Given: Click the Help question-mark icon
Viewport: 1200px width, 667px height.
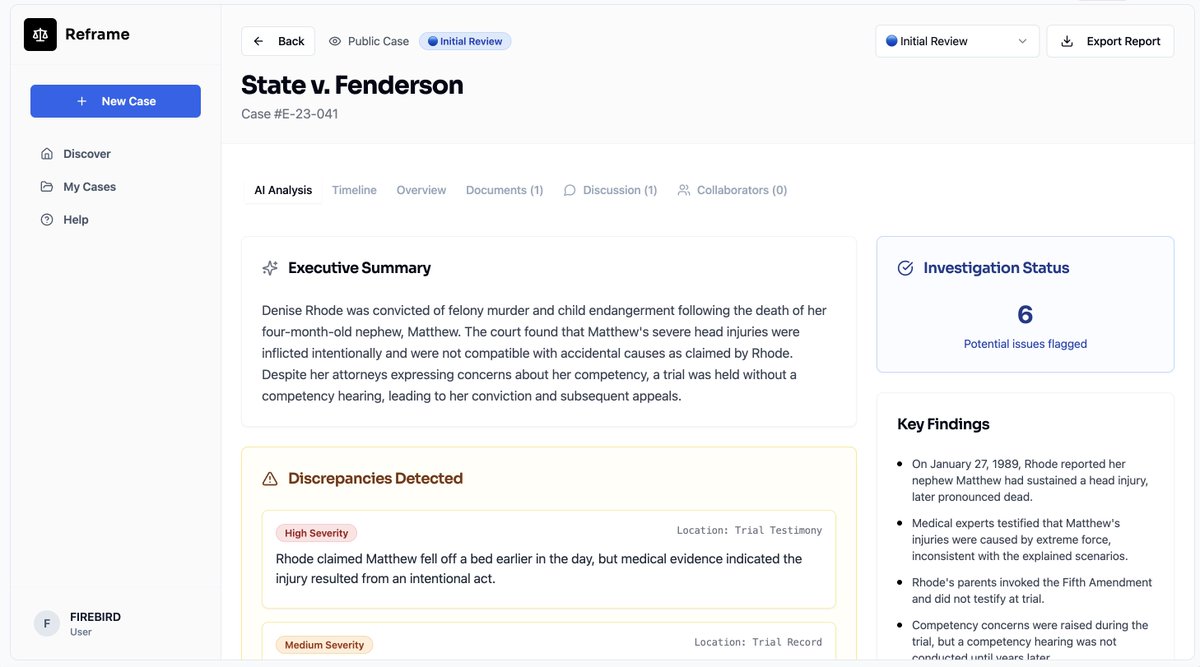Looking at the screenshot, I should pyautogui.click(x=47, y=219).
